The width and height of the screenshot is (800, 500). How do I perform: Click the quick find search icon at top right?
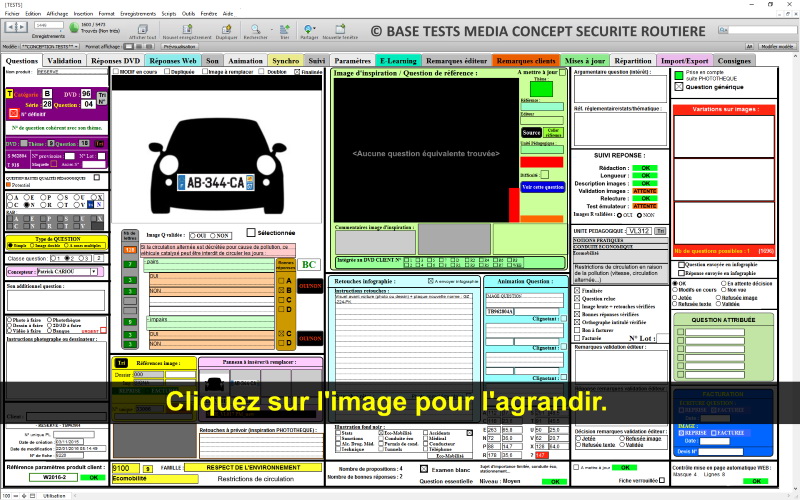click(x=723, y=30)
